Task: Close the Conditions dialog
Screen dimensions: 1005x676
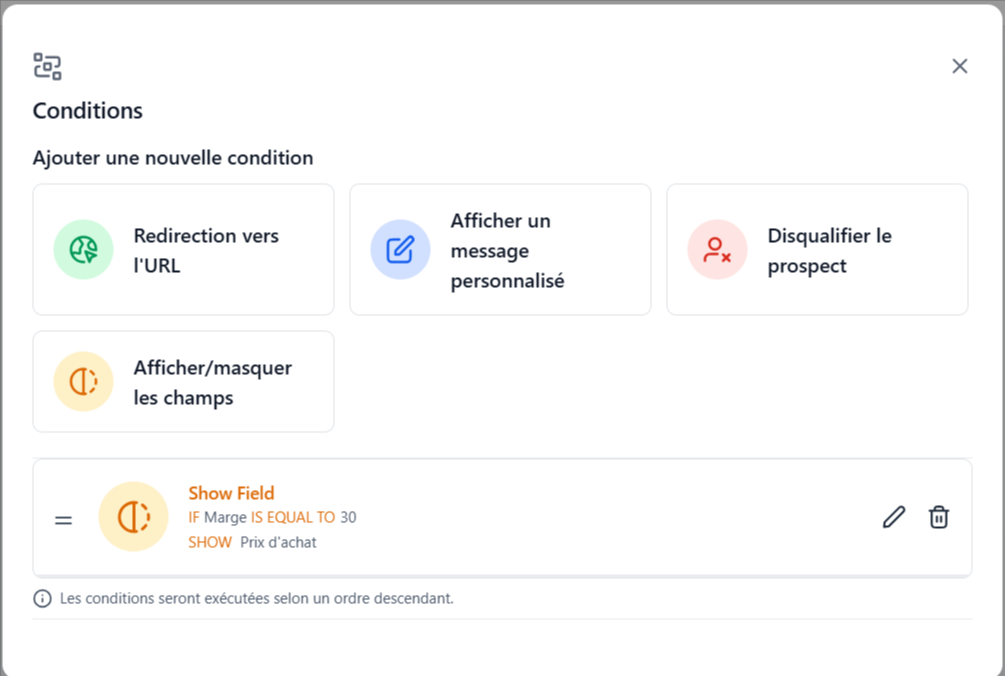Action: click(x=959, y=66)
